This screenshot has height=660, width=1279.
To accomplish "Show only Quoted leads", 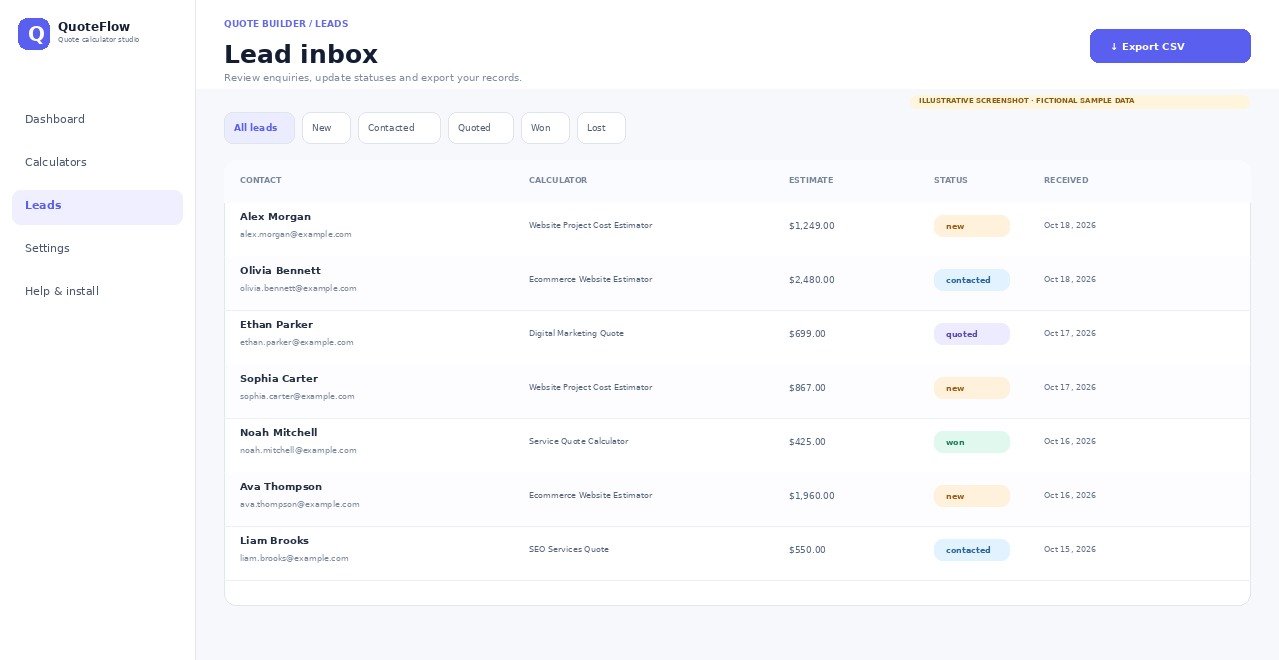I will click(481, 128).
